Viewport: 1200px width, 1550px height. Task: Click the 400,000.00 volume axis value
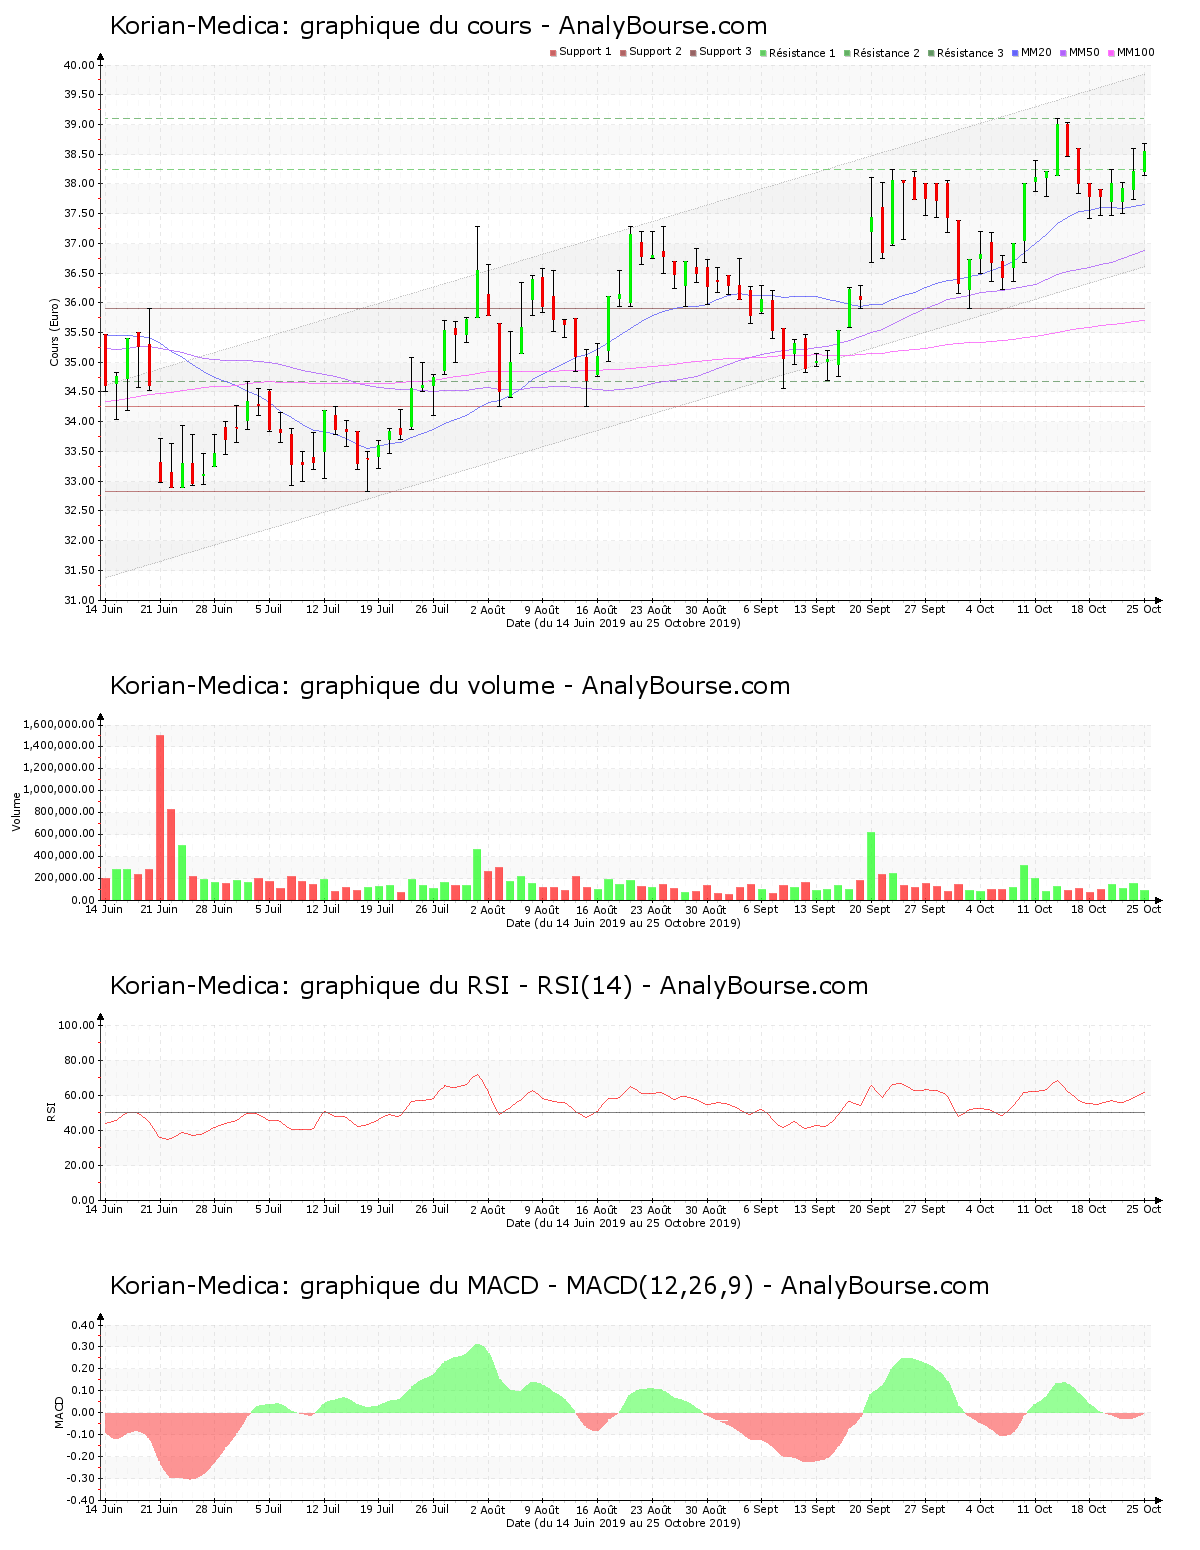coord(66,856)
